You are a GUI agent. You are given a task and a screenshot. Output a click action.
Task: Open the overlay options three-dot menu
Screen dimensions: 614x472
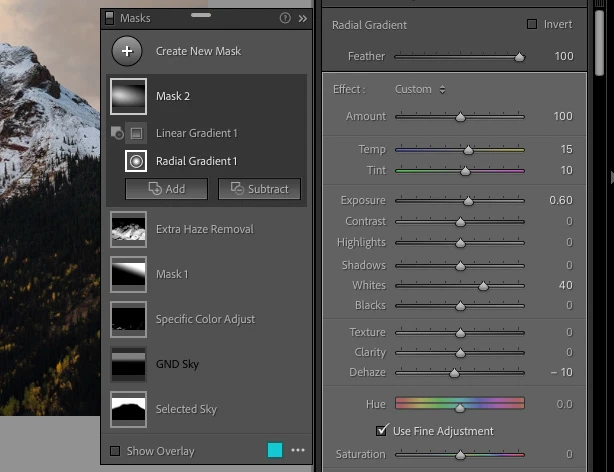tap(298, 450)
